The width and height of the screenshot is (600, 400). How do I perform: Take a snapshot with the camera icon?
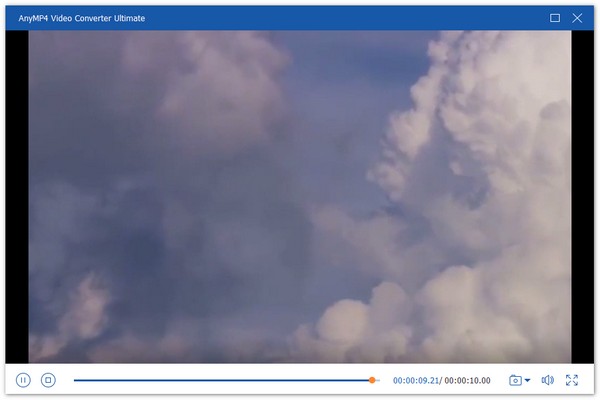tap(515, 380)
